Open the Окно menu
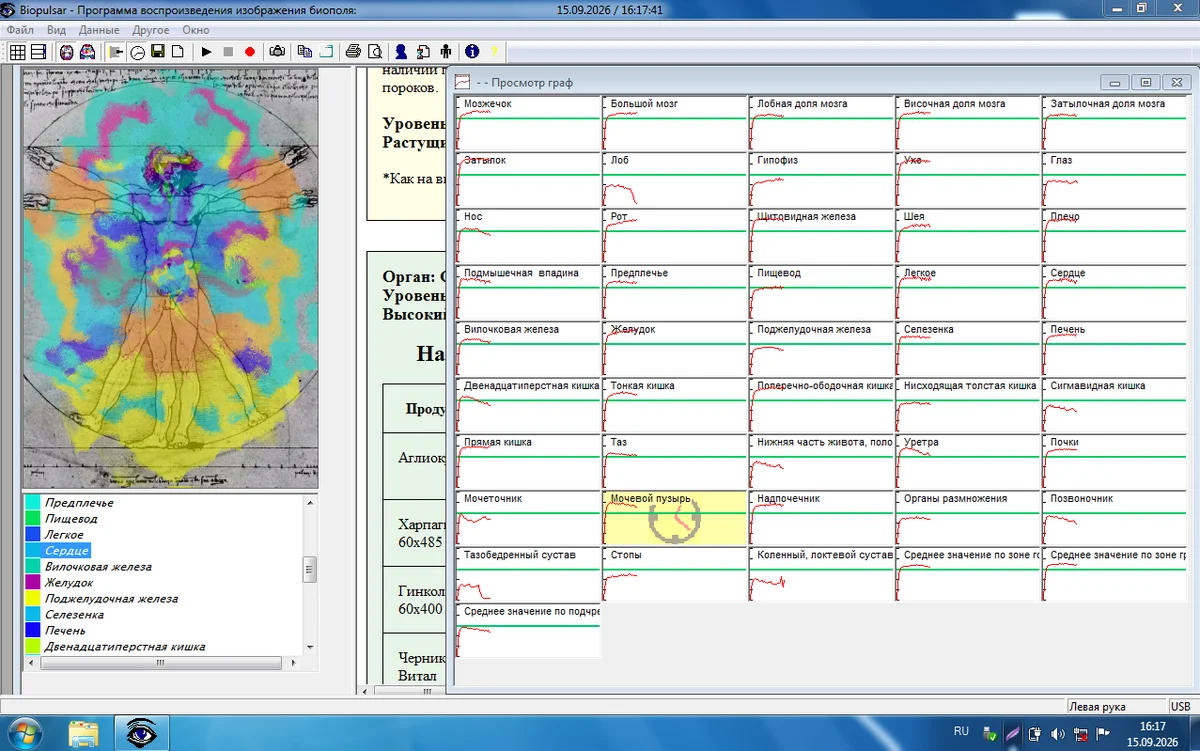 point(196,30)
